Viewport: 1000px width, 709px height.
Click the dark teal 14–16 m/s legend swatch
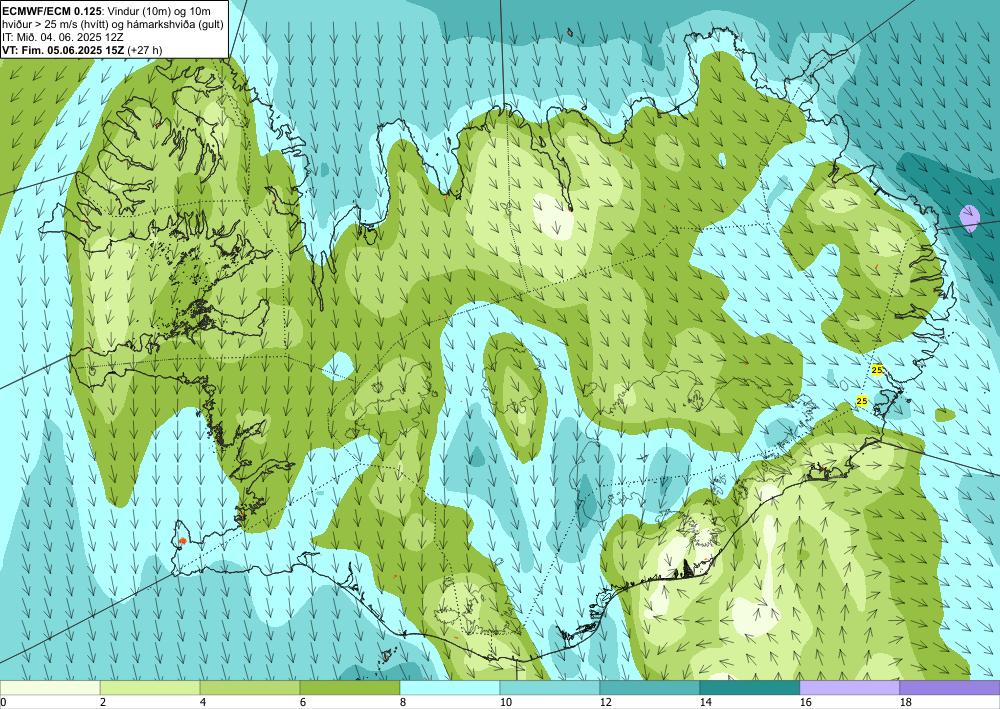point(750,688)
